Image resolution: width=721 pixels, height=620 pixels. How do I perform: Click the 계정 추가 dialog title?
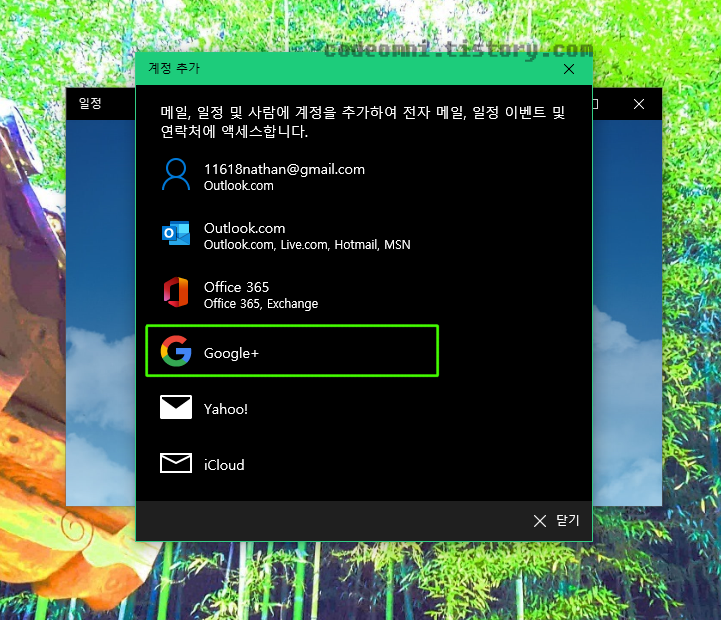click(x=174, y=68)
